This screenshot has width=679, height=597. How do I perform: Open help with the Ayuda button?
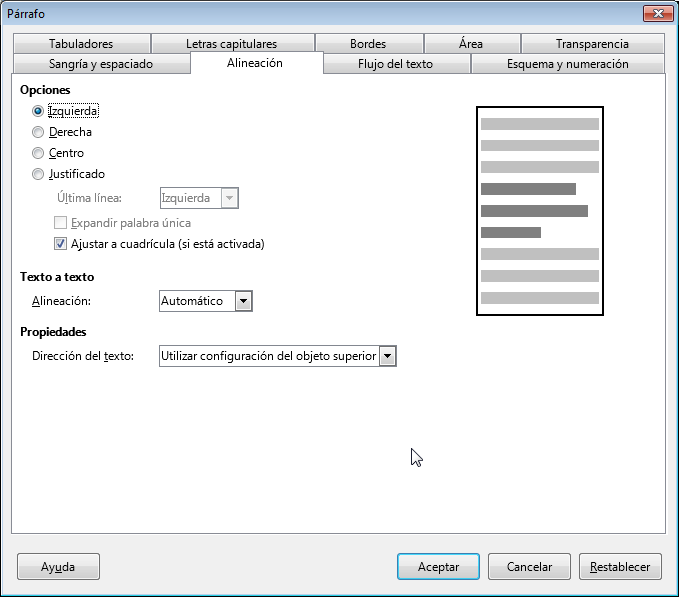coord(58,567)
